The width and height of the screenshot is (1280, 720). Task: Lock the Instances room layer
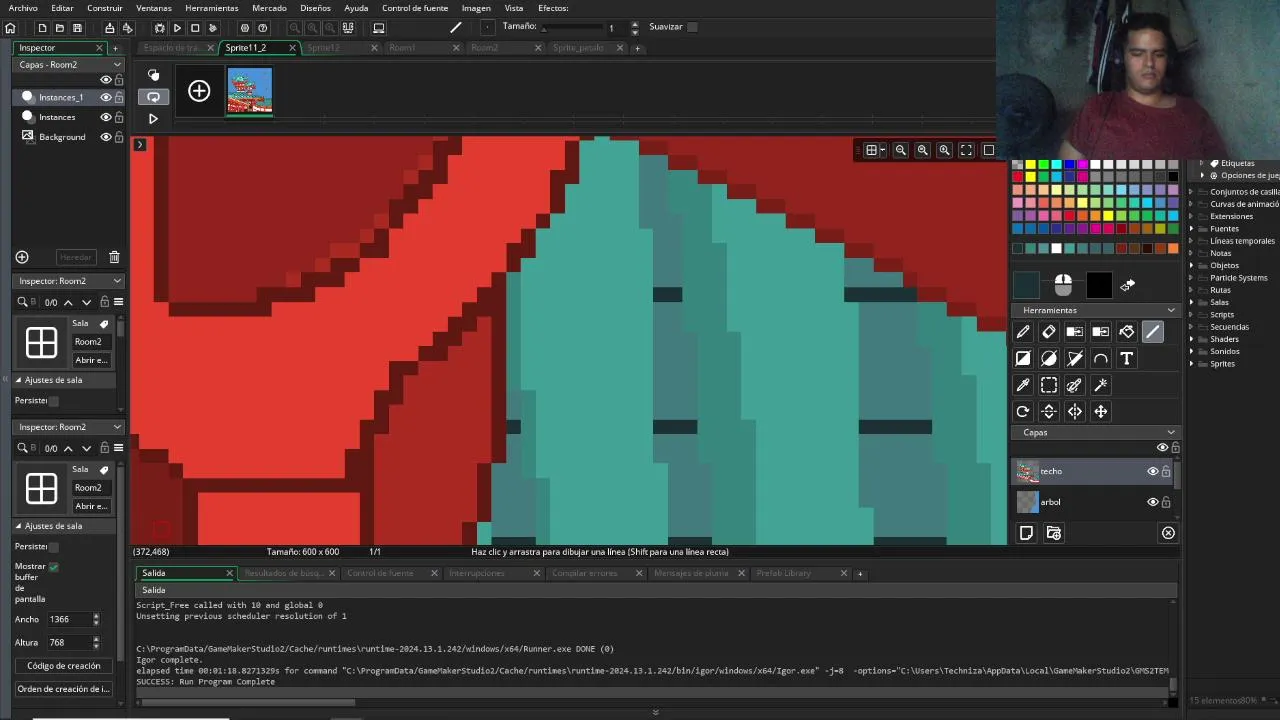coord(119,117)
